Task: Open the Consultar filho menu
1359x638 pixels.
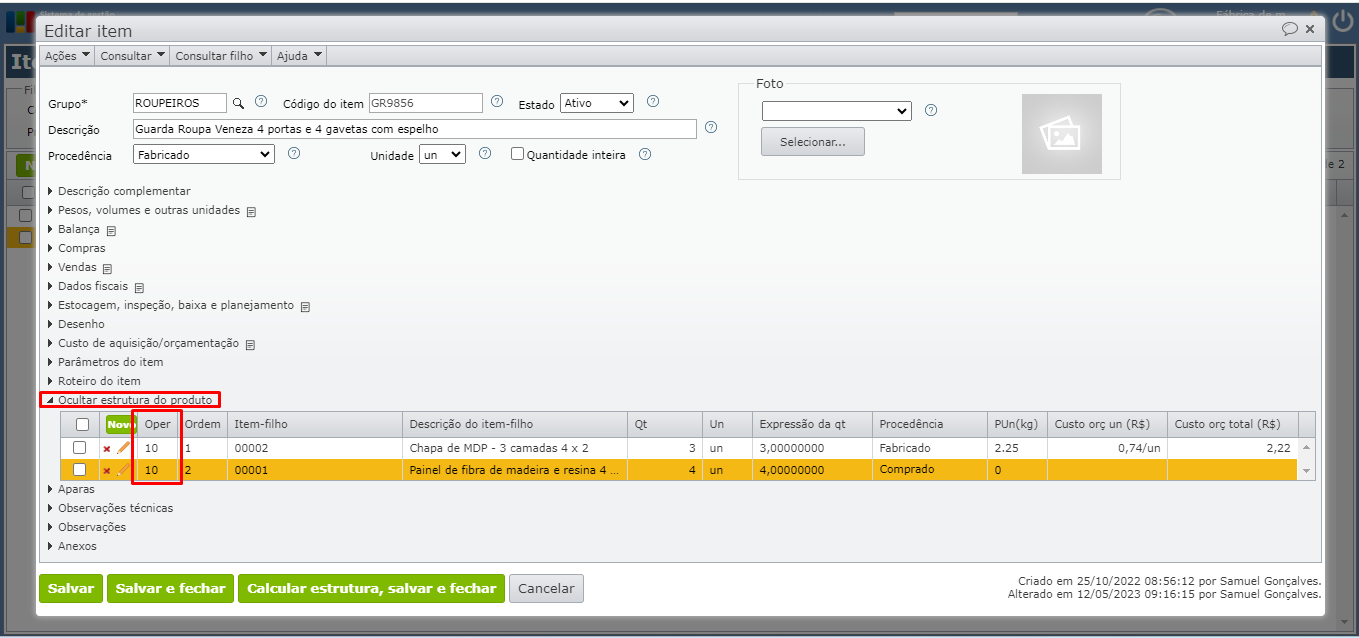Action: pos(220,56)
